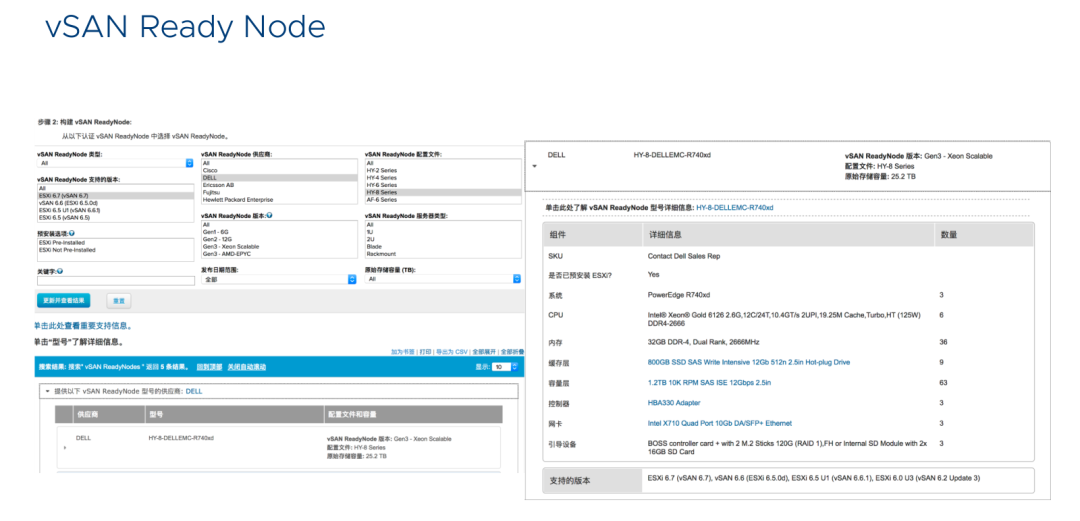This screenshot has width=1080, height=521.
Task: Open the 800GB SSD SAS Write Intensive link
Action: tap(750, 362)
